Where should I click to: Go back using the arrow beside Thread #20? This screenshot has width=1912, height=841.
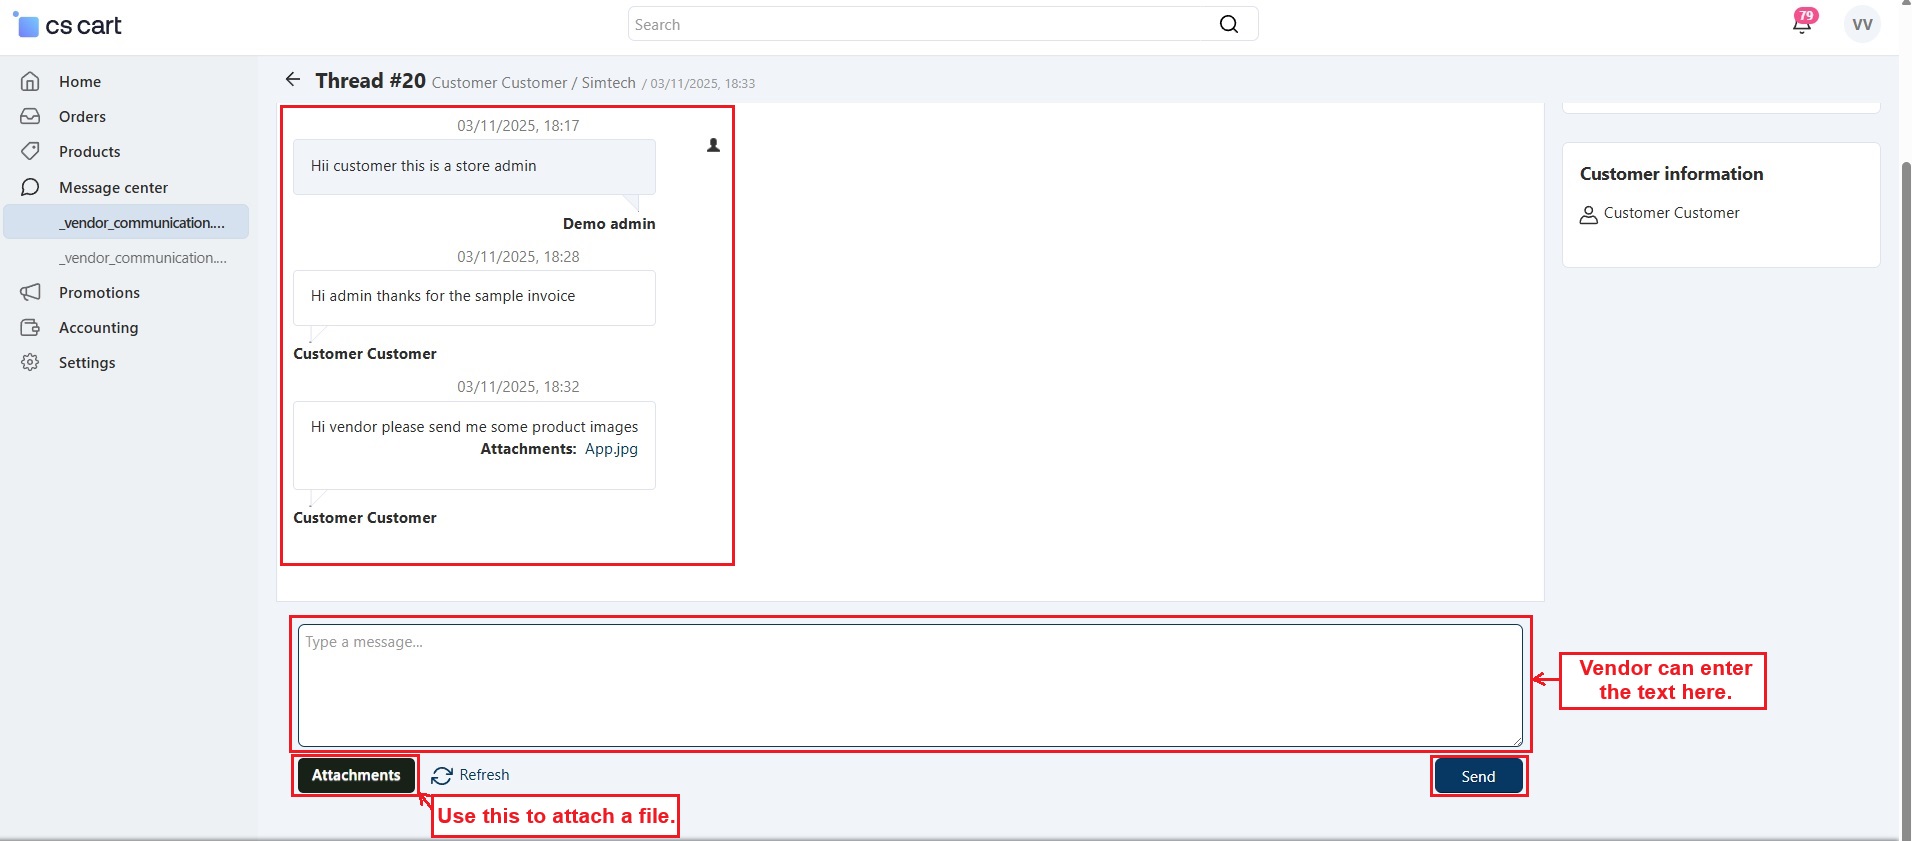293,80
